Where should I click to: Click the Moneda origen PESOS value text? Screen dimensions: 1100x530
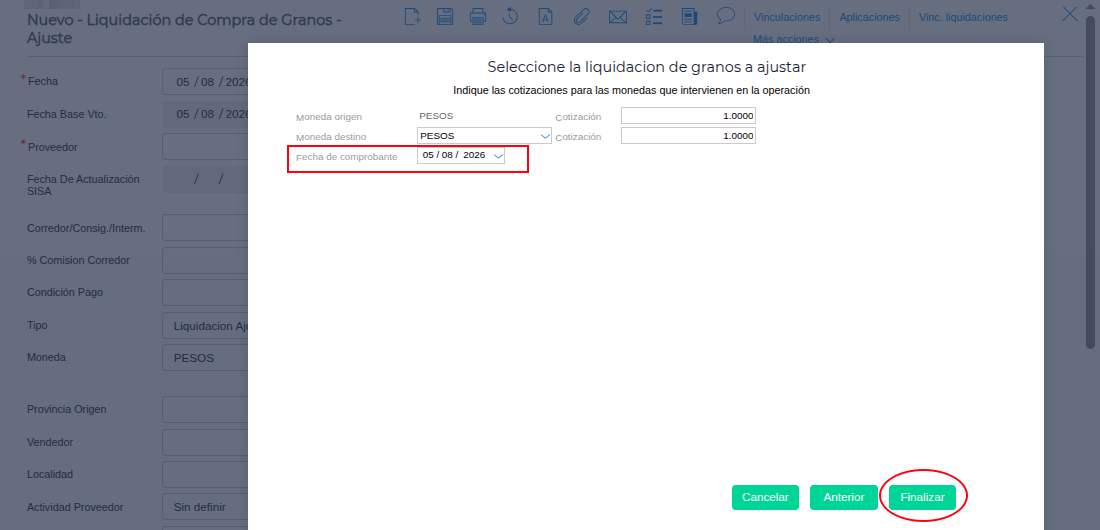(x=436, y=116)
